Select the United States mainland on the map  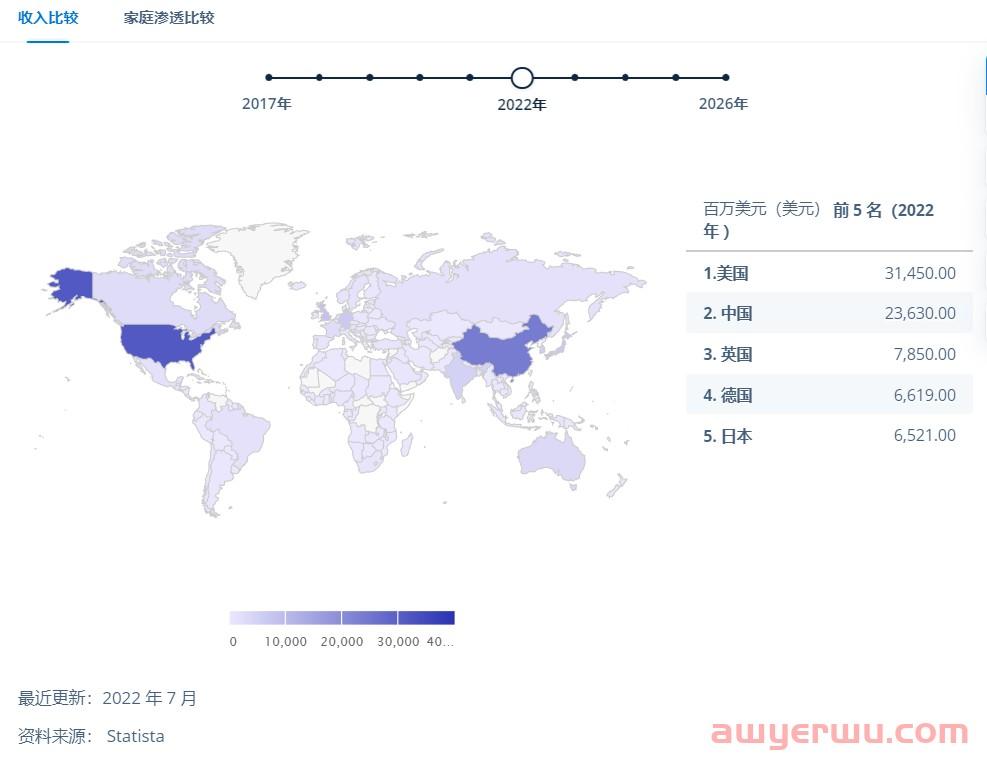click(x=162, y=344)
